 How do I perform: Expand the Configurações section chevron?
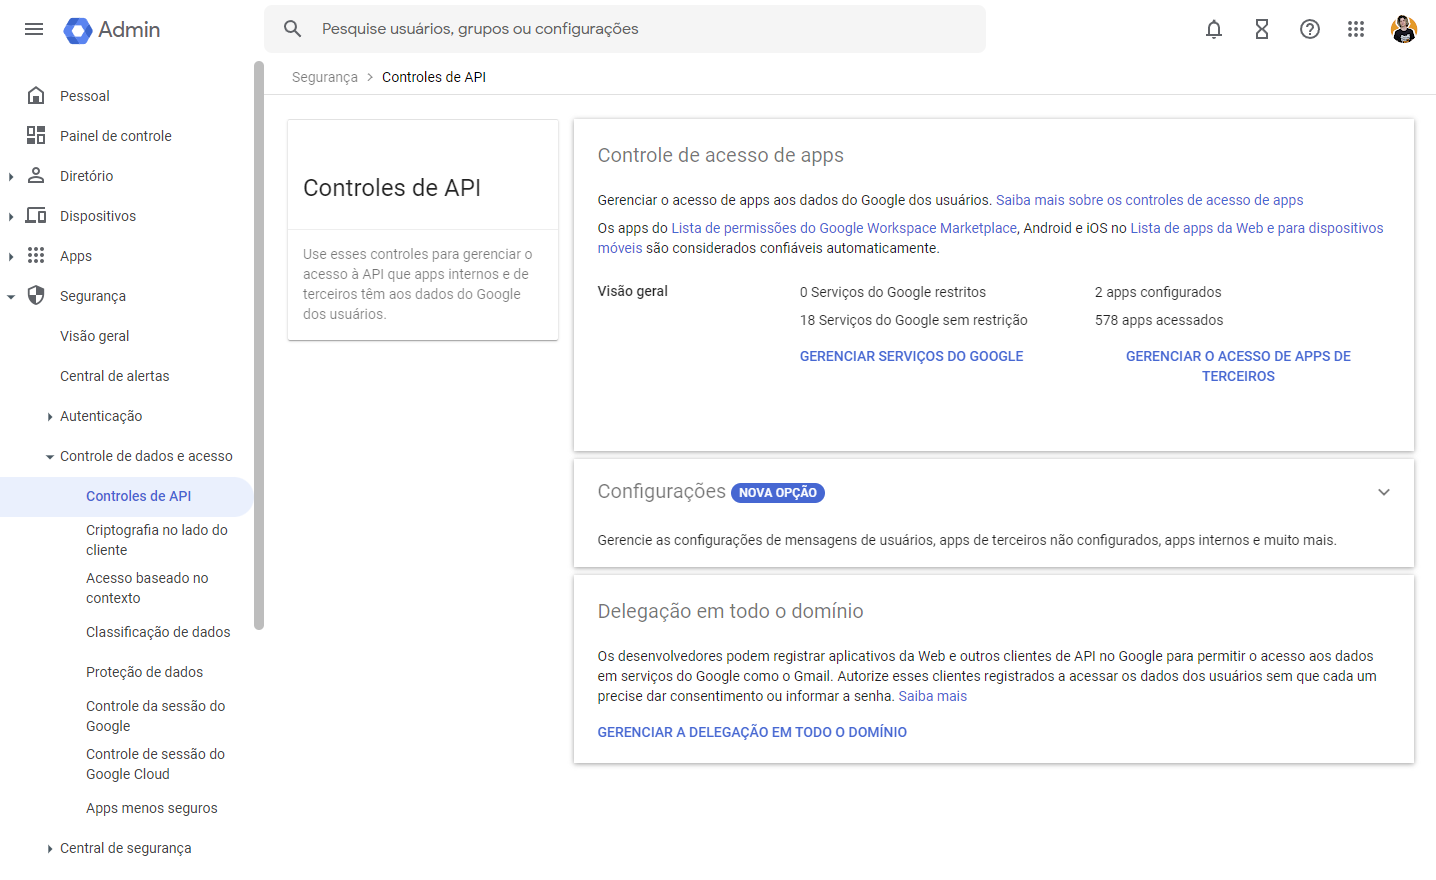coord(1383,492)
